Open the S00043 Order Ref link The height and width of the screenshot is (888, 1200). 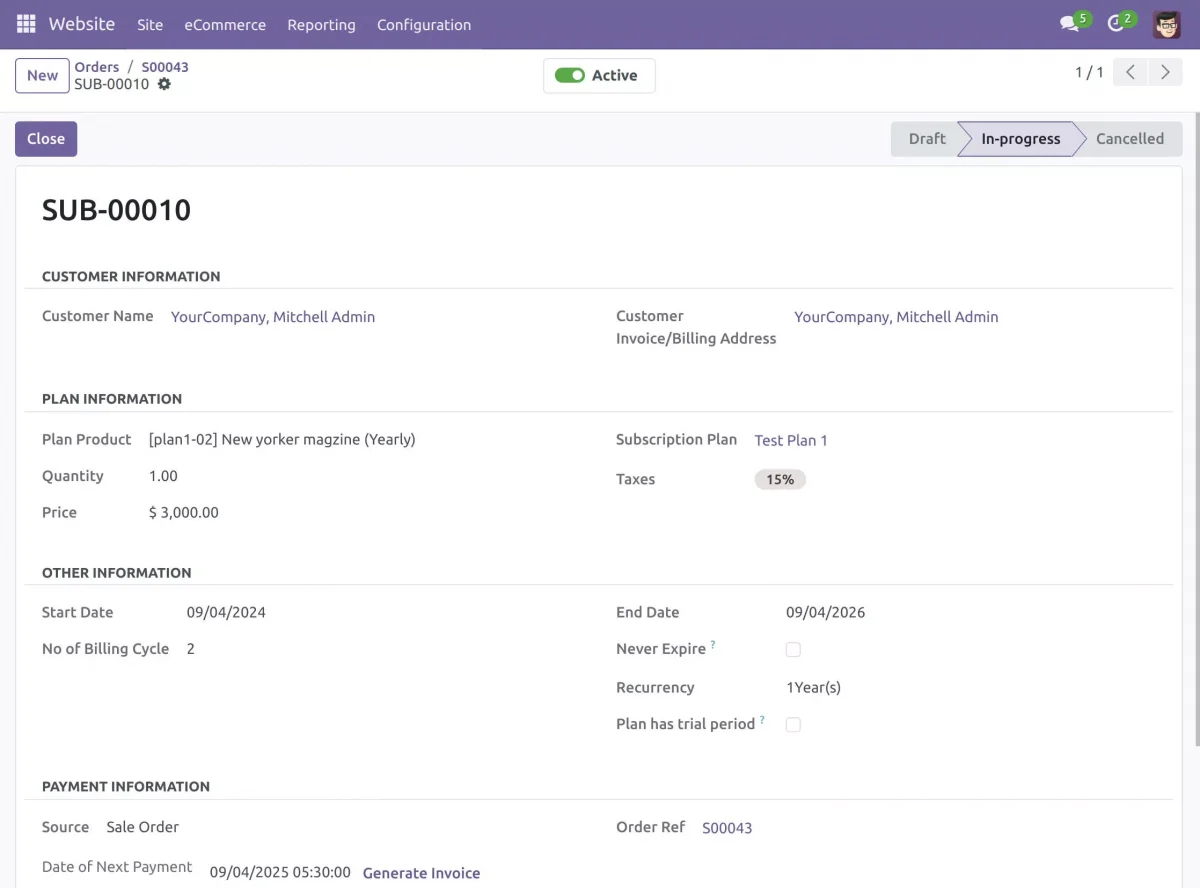pos(727,828)
